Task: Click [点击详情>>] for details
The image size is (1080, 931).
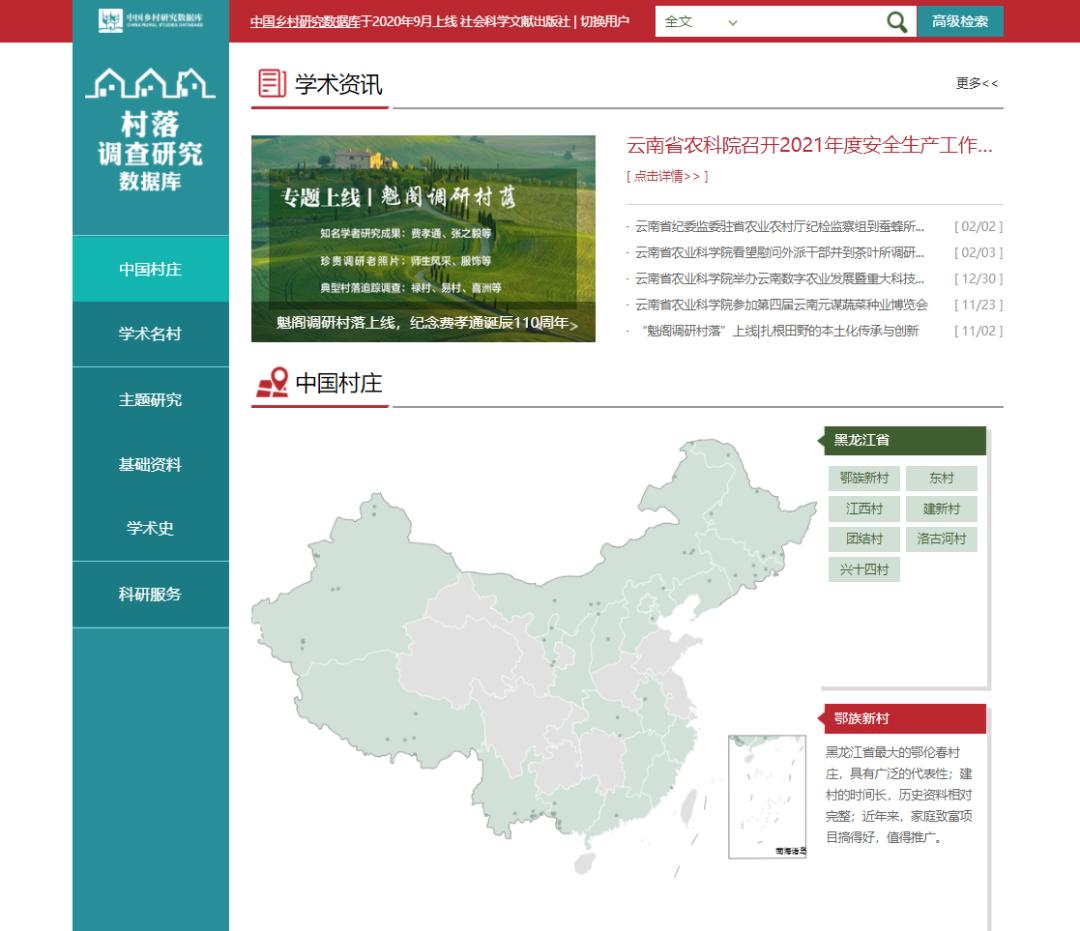Action: [x=667, y=176]
